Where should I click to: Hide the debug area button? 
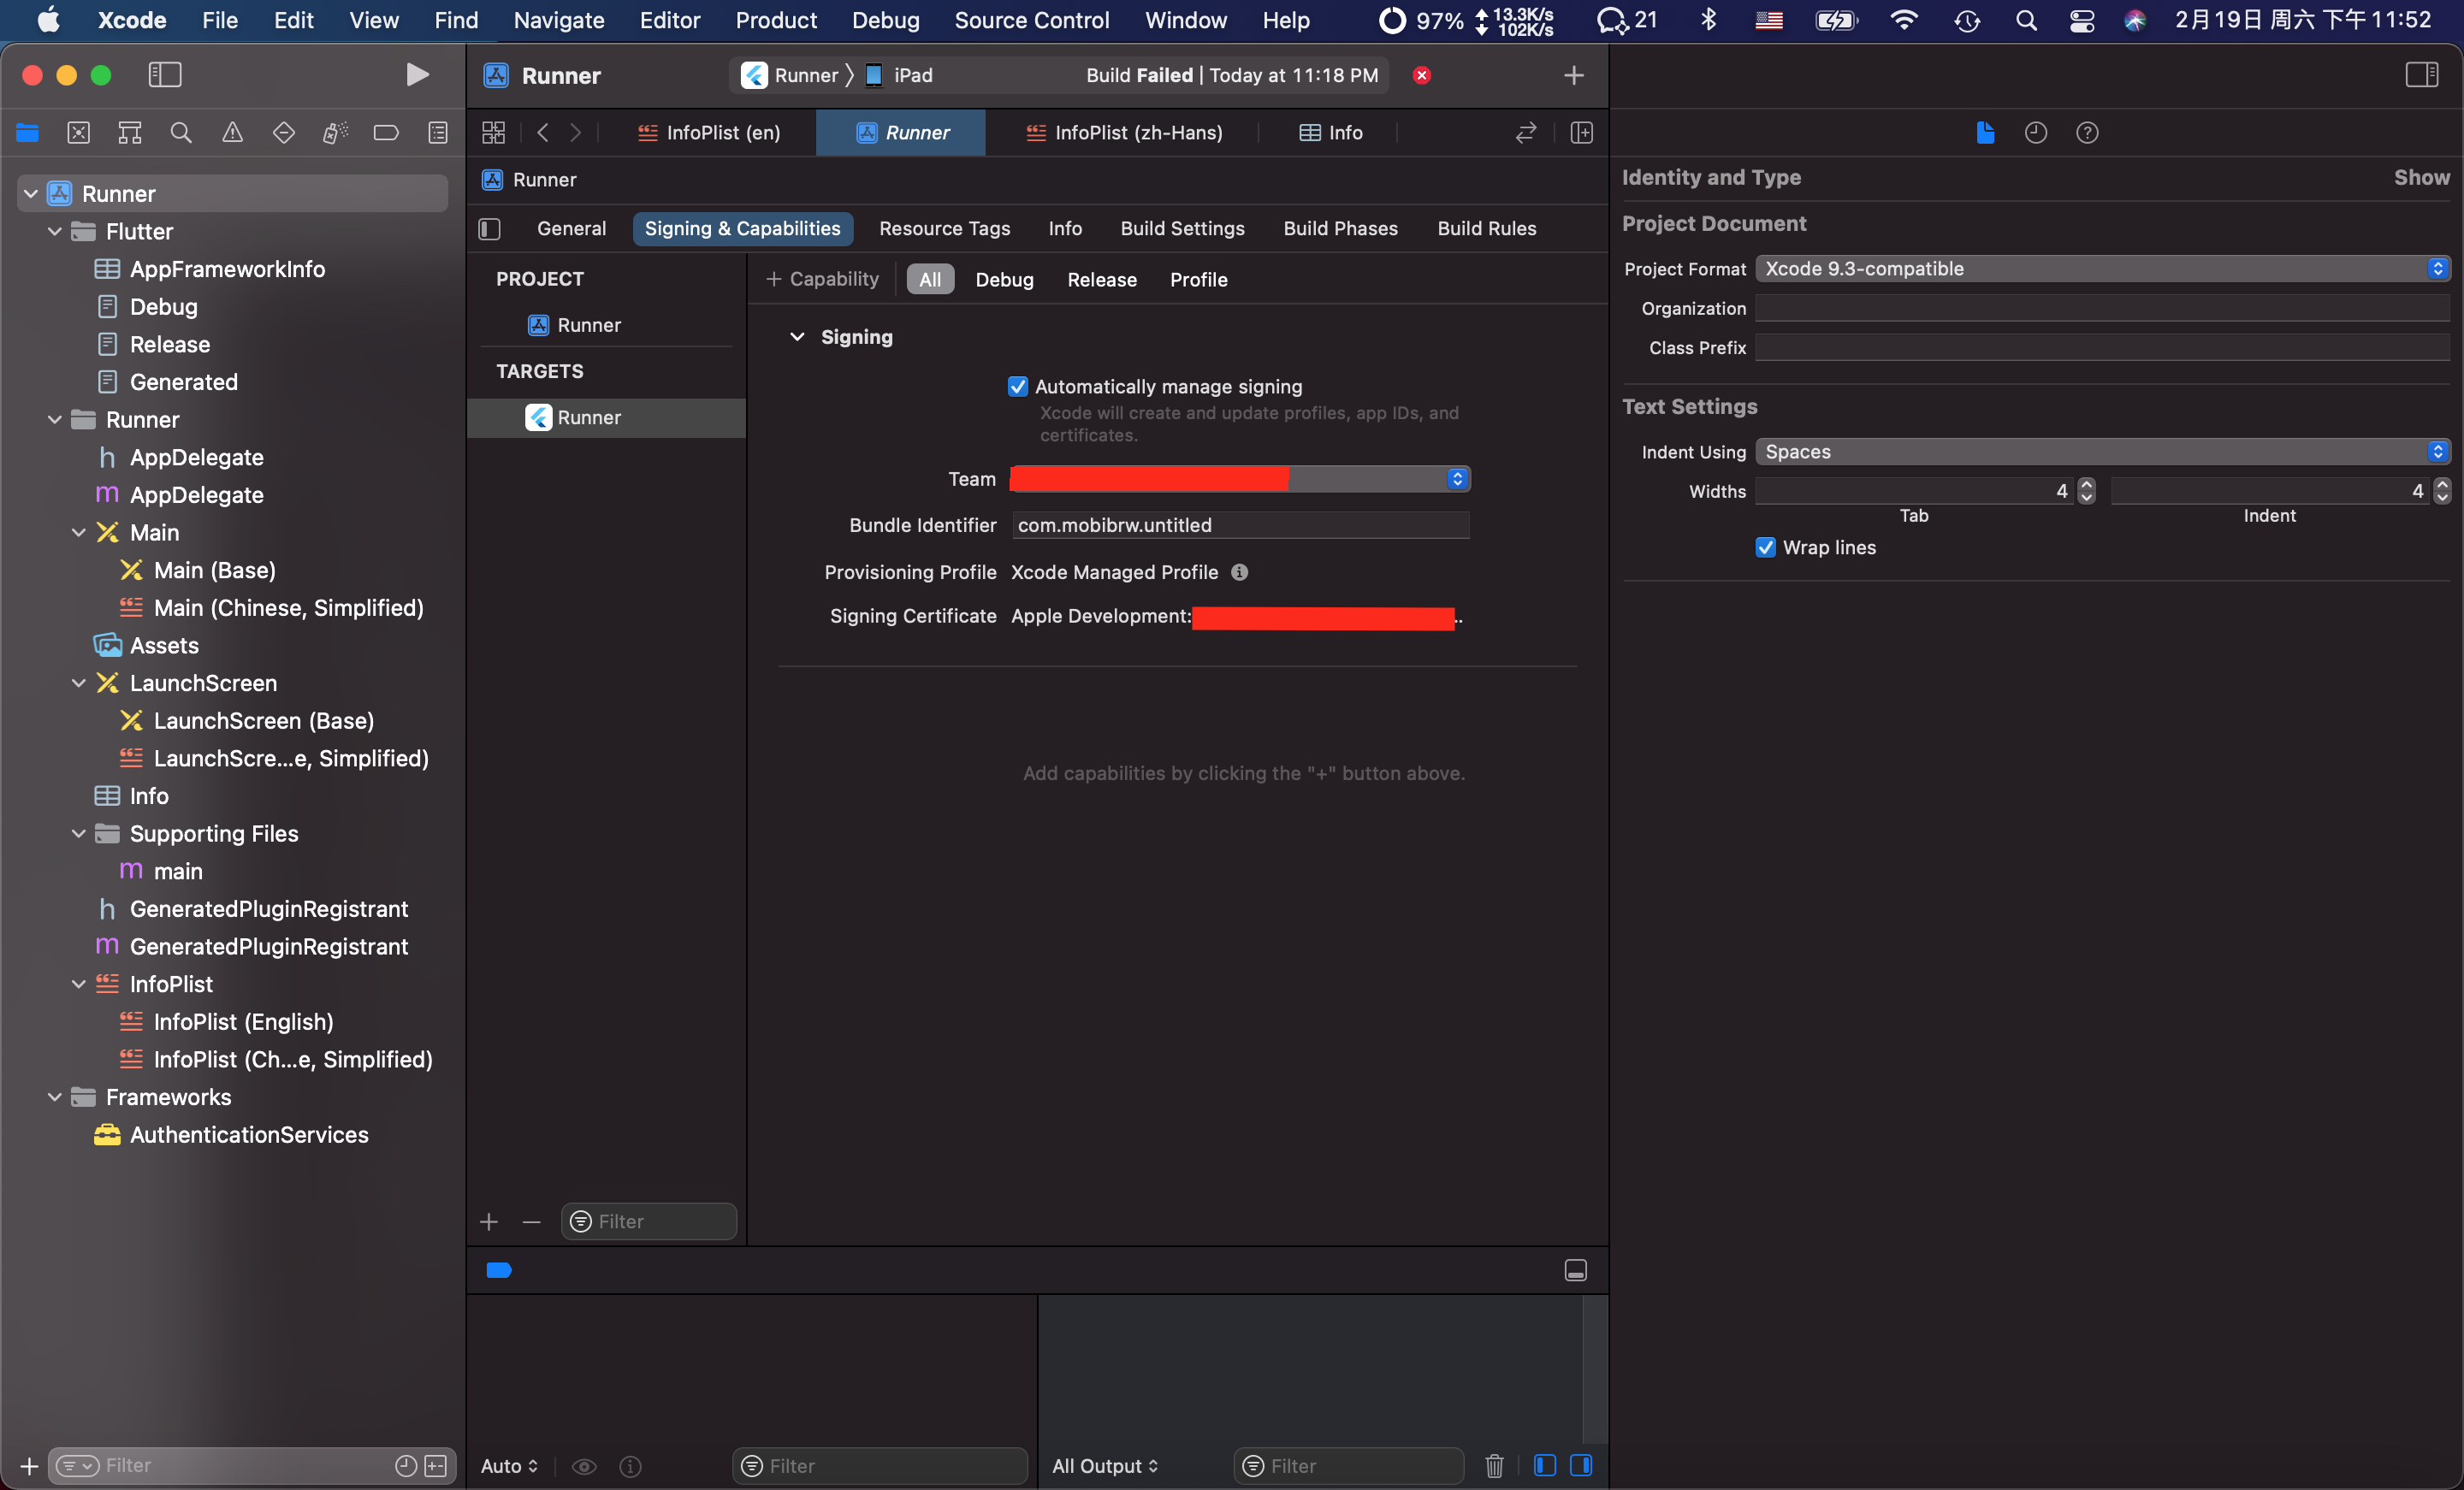point(1576,1271)
